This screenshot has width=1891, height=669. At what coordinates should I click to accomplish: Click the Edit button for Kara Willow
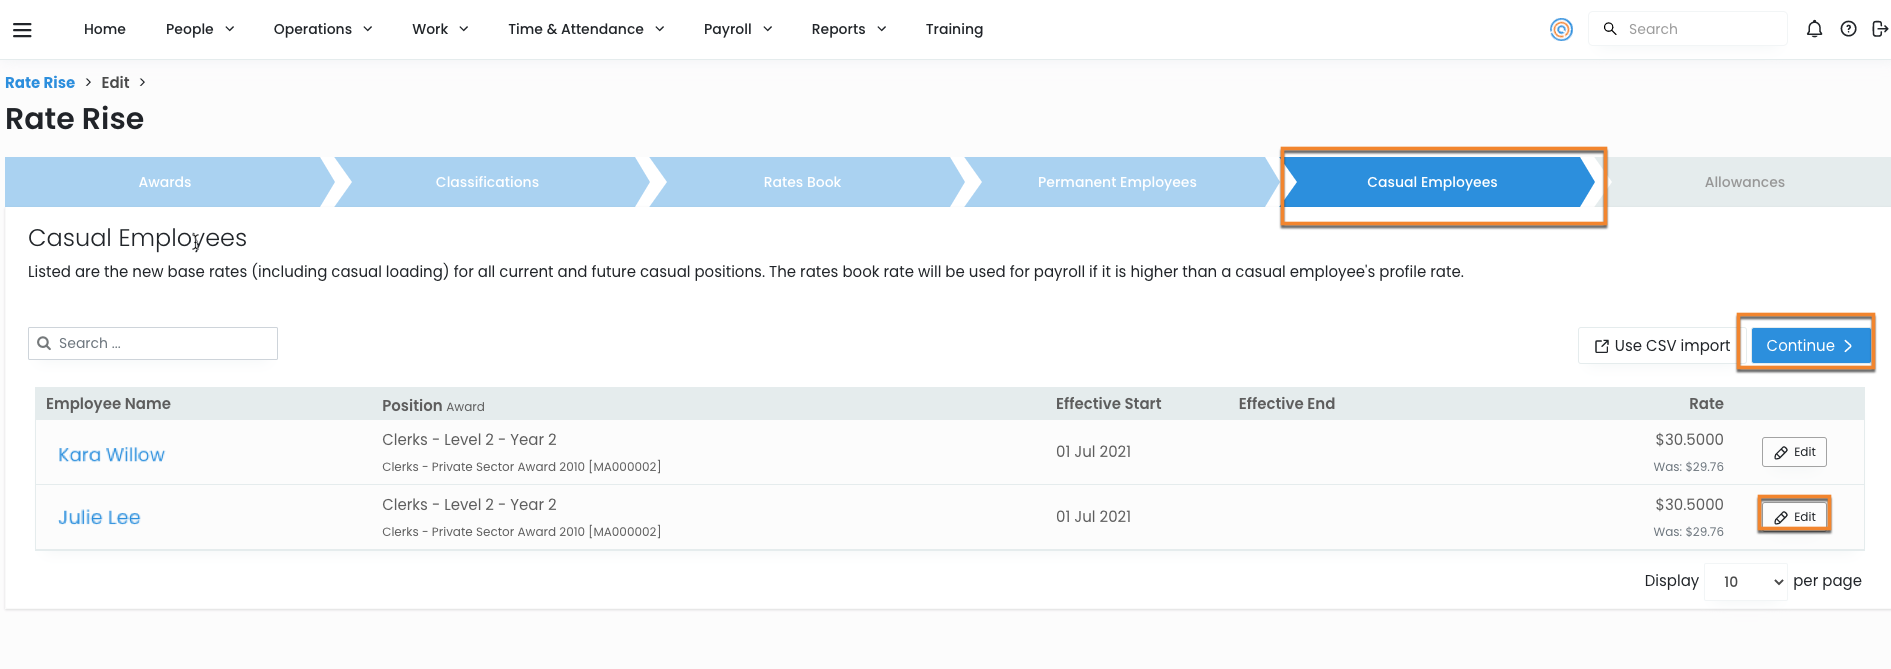click(1794, 452)
